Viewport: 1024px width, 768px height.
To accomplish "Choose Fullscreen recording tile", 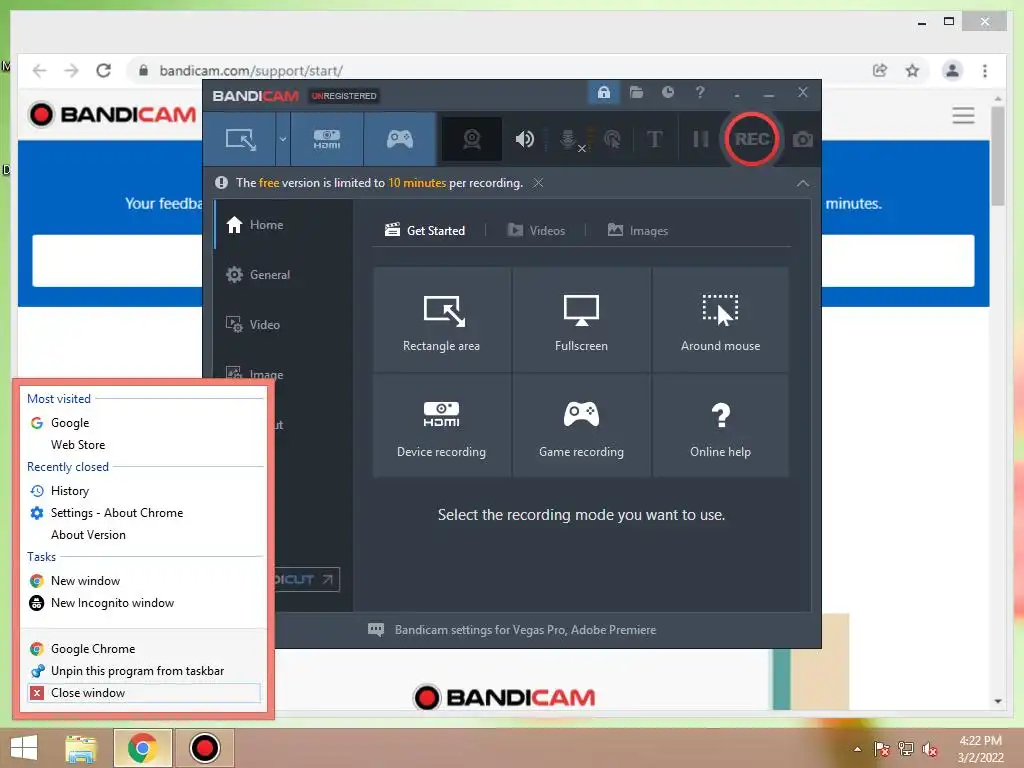I will click(581, 319).
